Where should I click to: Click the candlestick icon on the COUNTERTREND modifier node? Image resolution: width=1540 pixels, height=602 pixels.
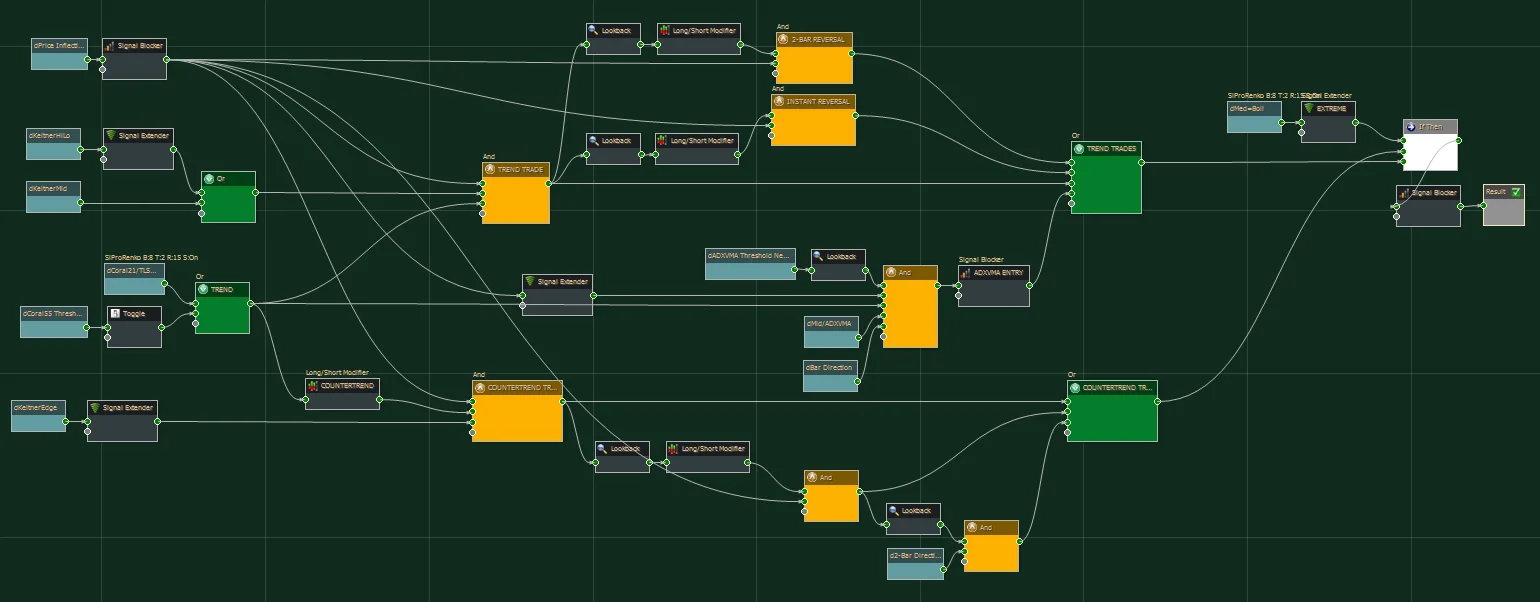point(313,386)
